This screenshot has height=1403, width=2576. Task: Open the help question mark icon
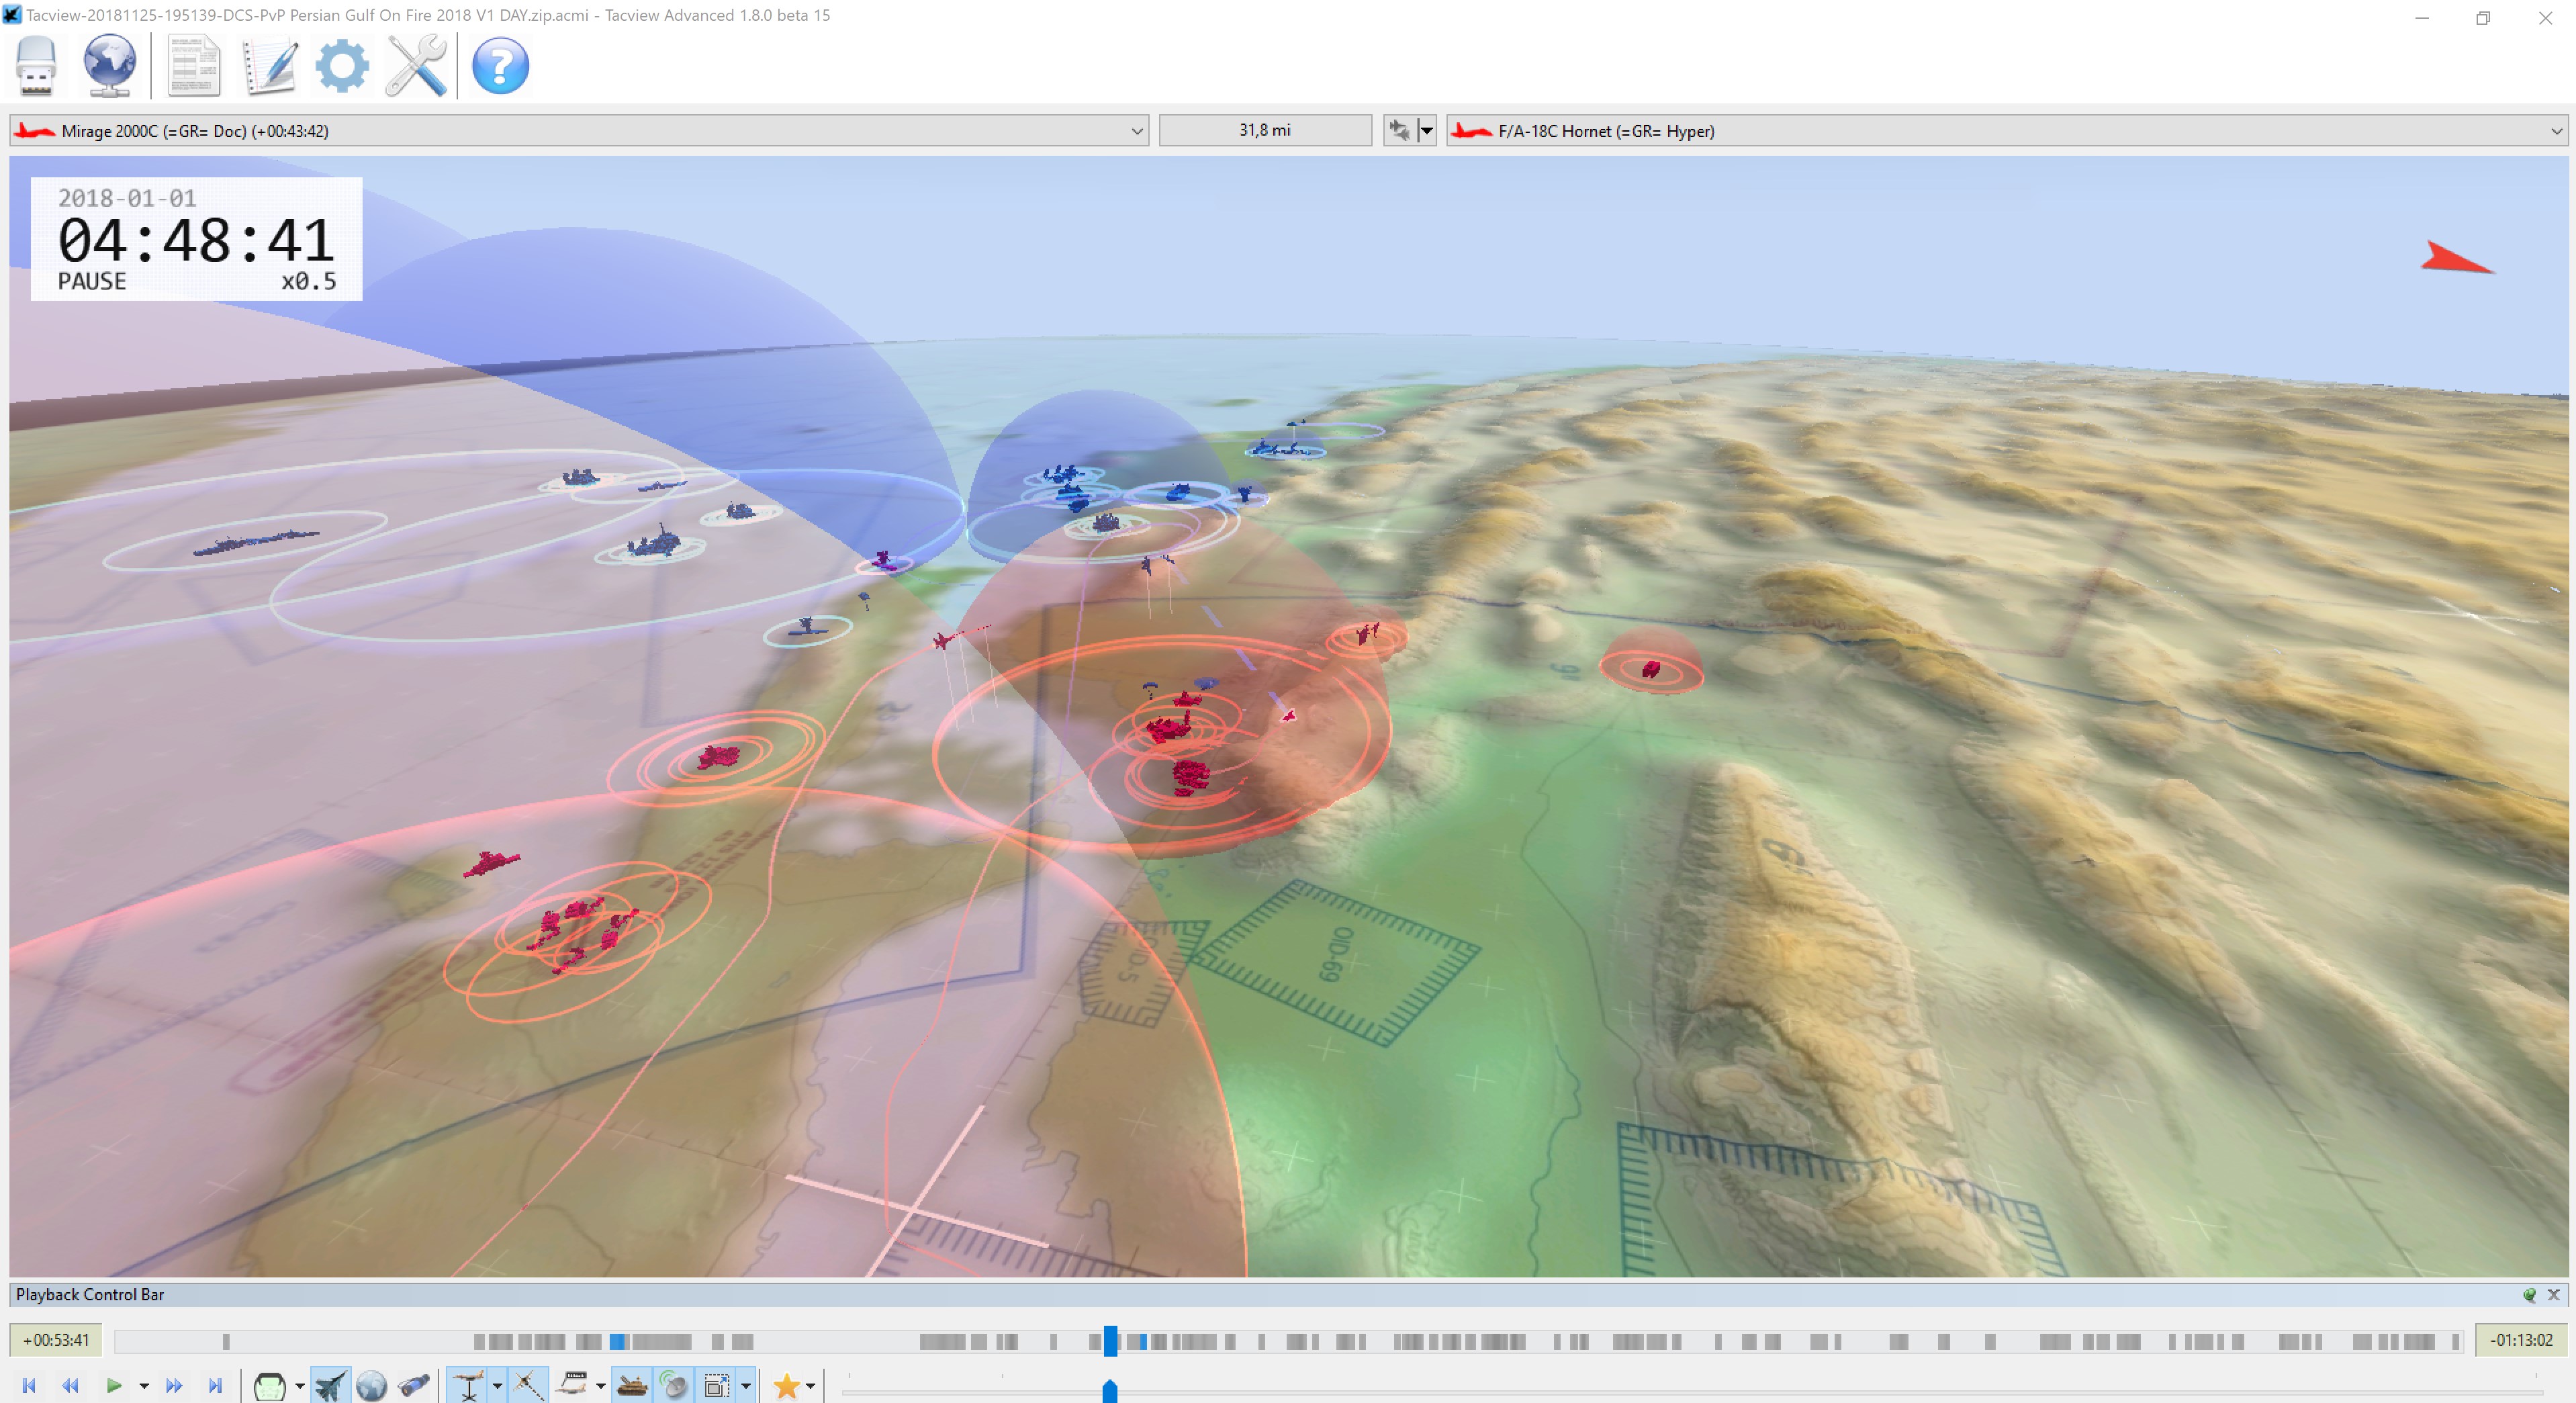click(x=500, y=66)
